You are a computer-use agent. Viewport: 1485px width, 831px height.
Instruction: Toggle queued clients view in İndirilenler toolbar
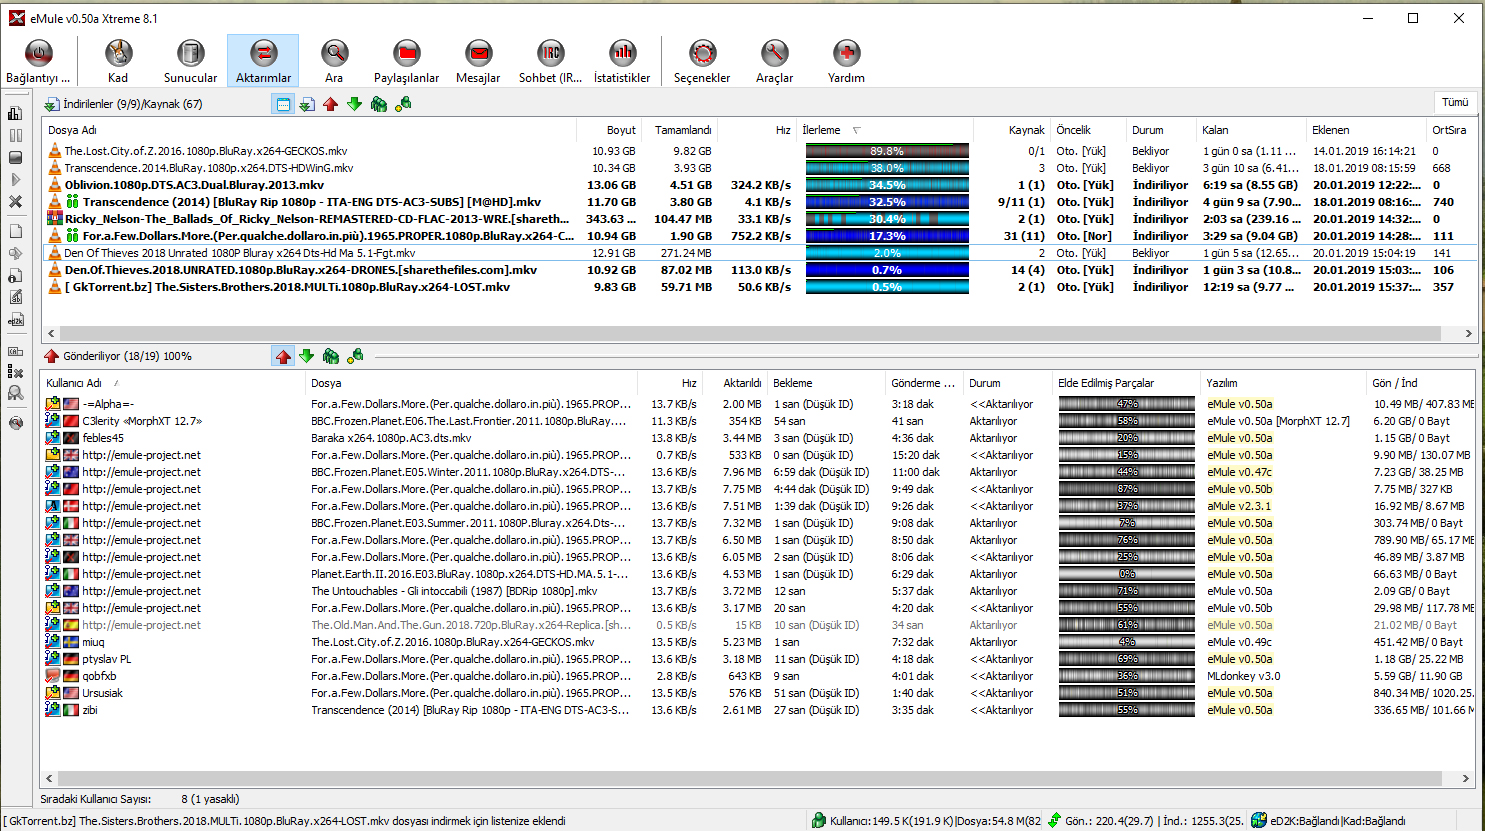379,104
